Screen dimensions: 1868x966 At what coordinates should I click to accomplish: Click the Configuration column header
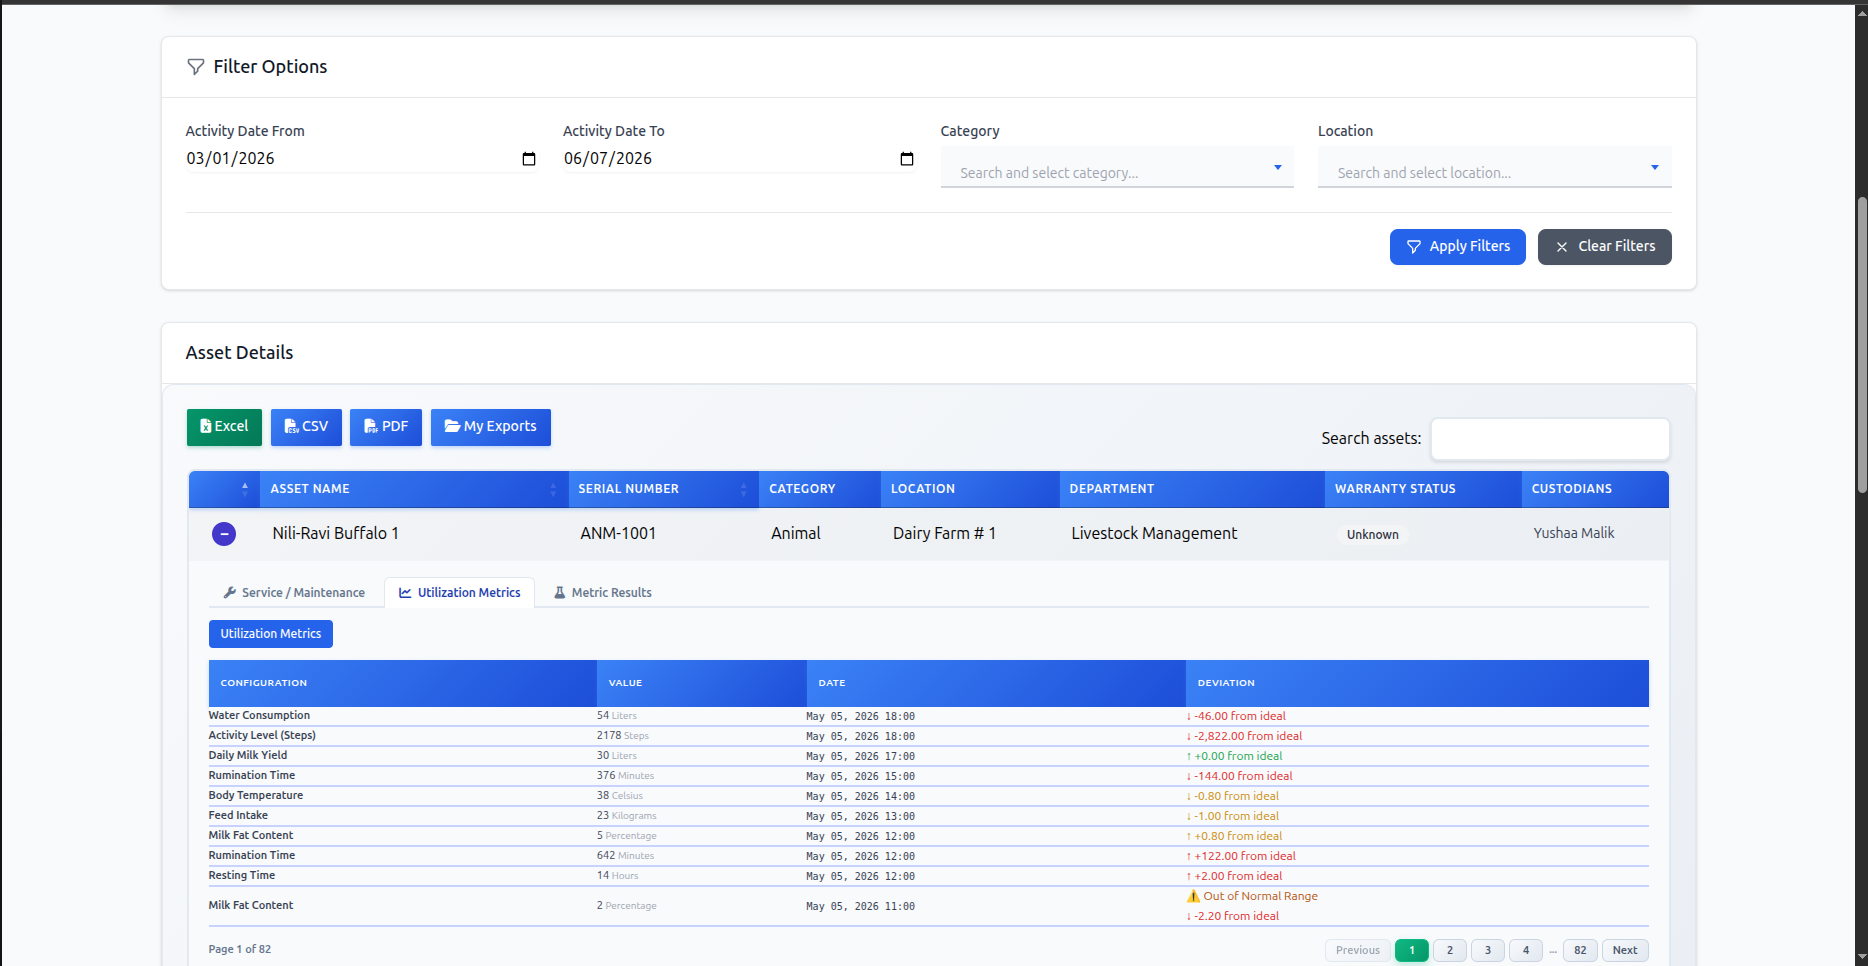pyautogui.click(x=403, y=683)
